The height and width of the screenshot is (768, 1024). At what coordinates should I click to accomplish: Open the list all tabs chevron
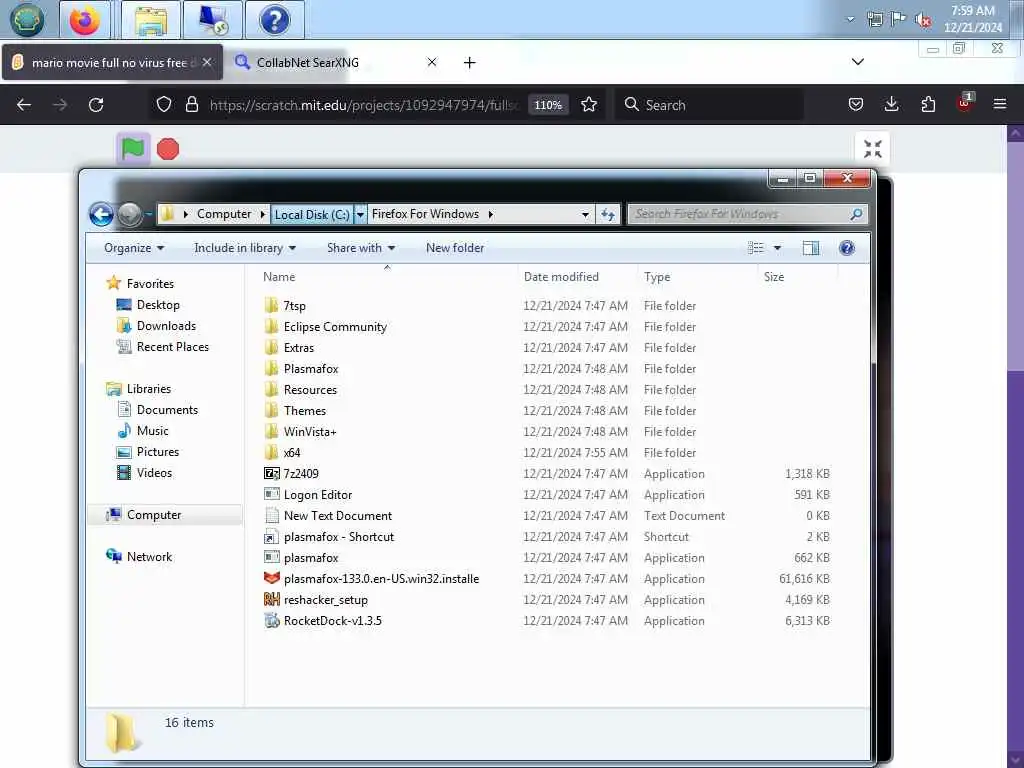pyautogui.click(x=858, y=62)
